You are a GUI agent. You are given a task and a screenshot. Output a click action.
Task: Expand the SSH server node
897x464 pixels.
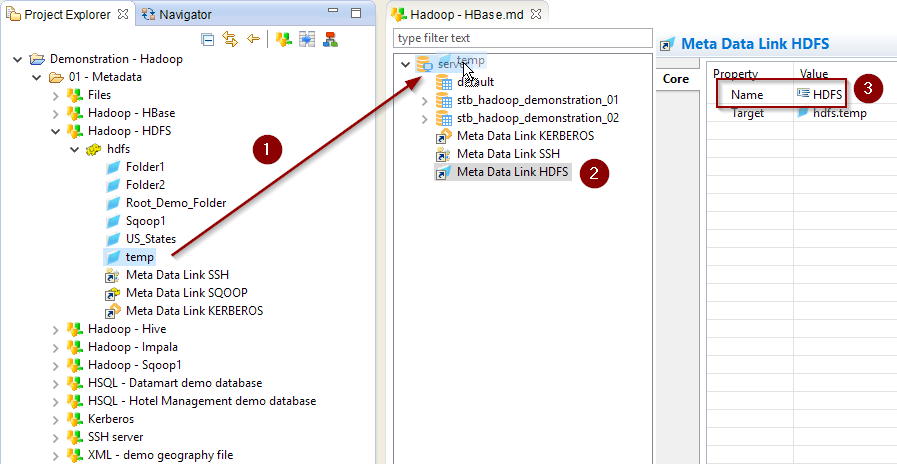point(55,437)
